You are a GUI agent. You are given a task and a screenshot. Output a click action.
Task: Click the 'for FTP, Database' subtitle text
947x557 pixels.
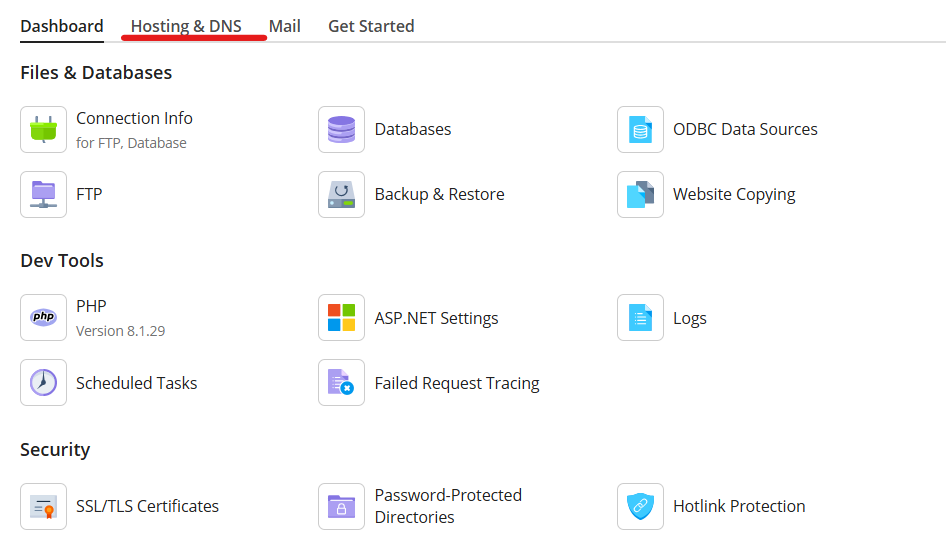click(131, 143)
